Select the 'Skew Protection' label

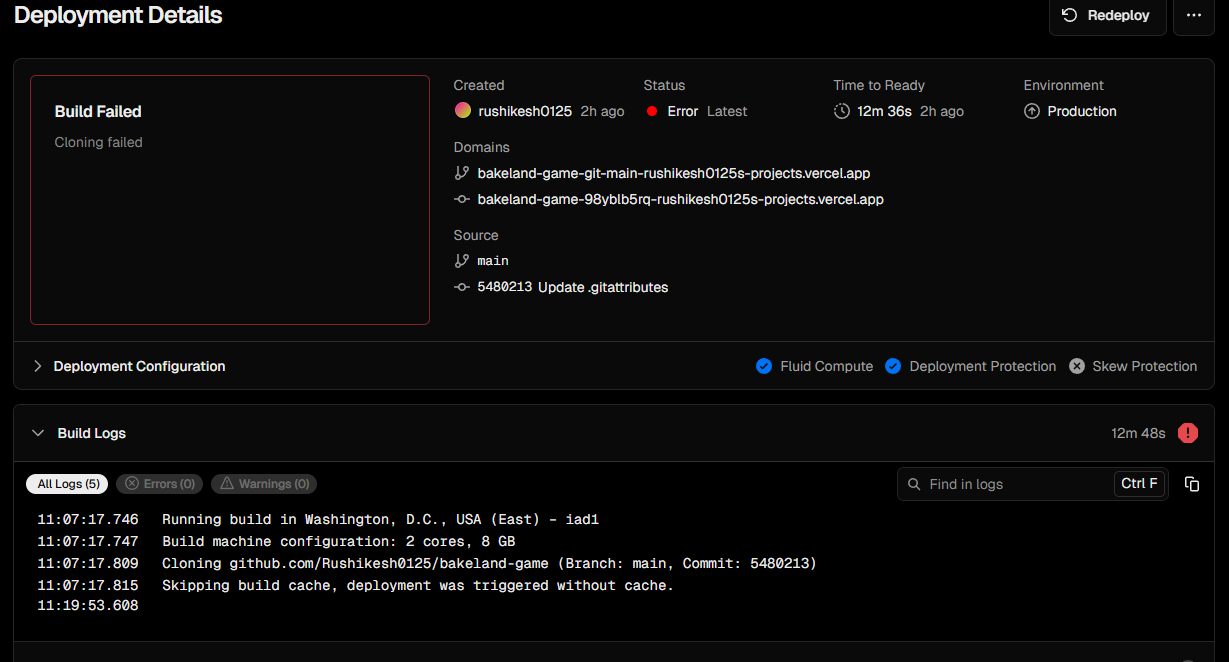point(1145,366)
